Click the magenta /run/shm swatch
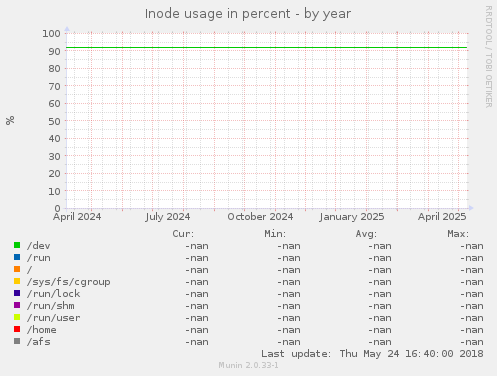The height and width of the screenshot is (376, 497). (17, 305)
